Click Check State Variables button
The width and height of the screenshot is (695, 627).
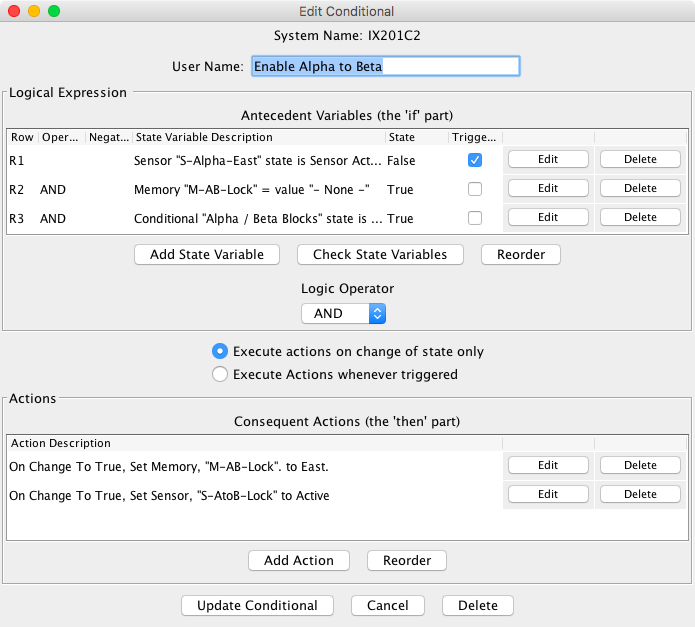380,254
